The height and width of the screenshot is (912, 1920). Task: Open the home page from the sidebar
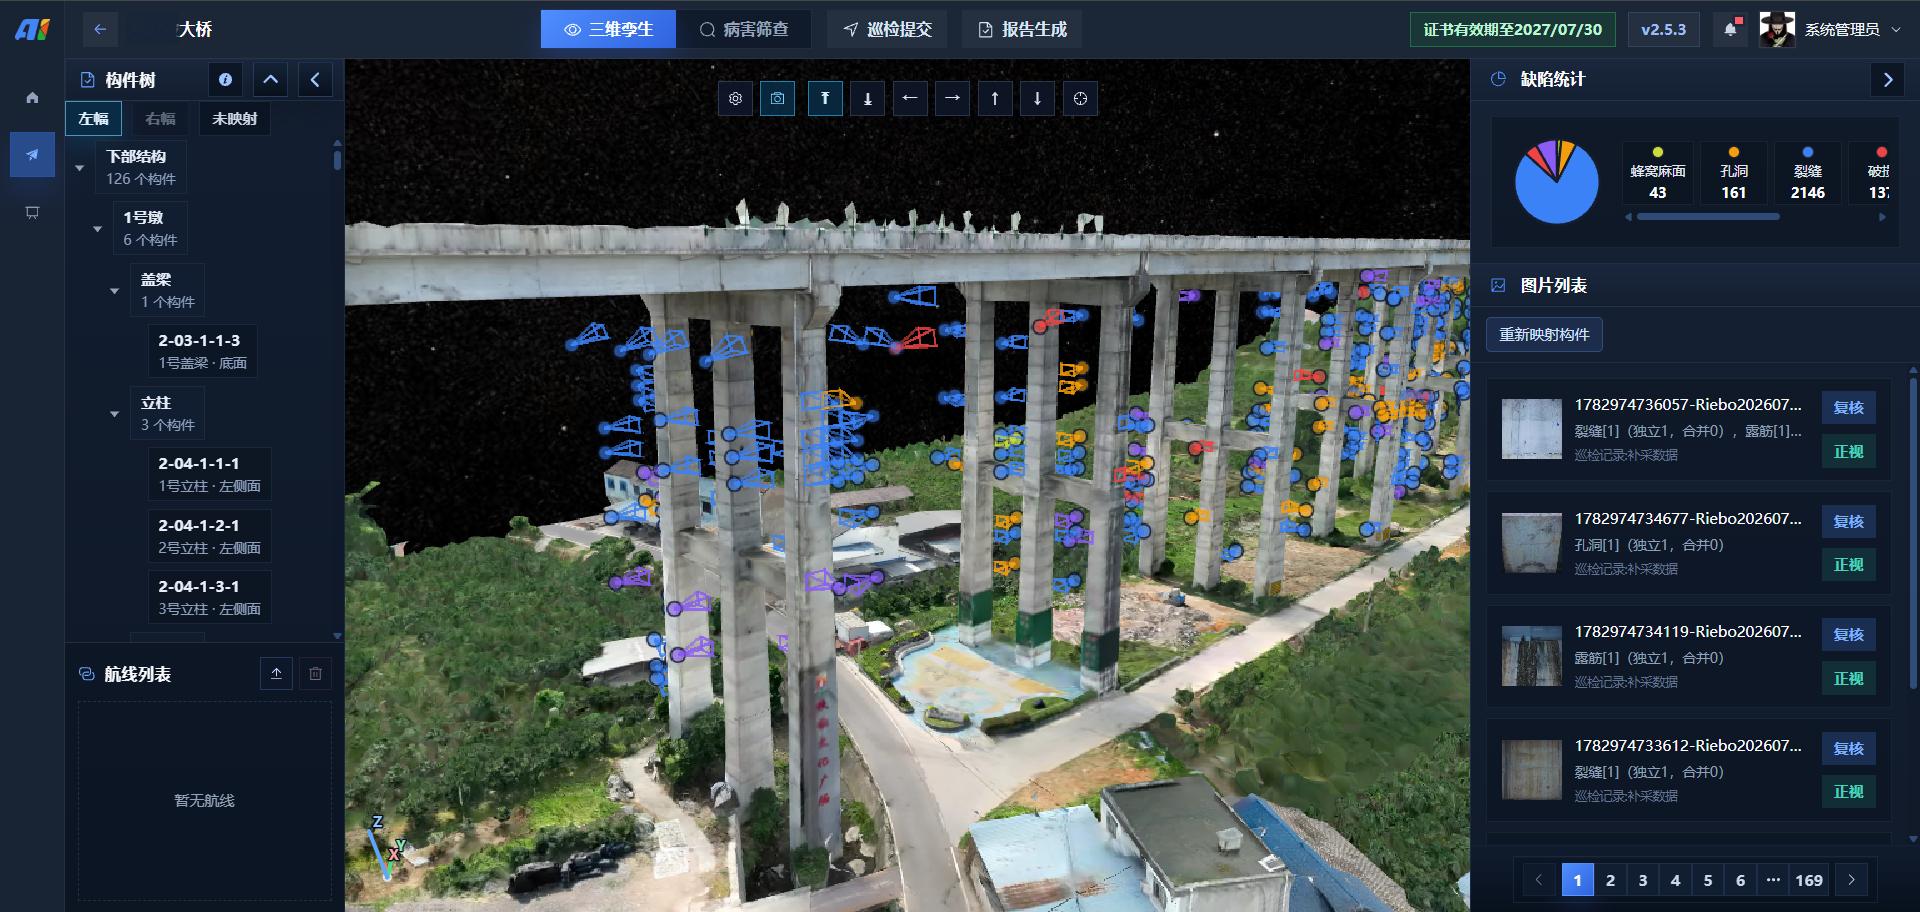click(x=32, y=97)
